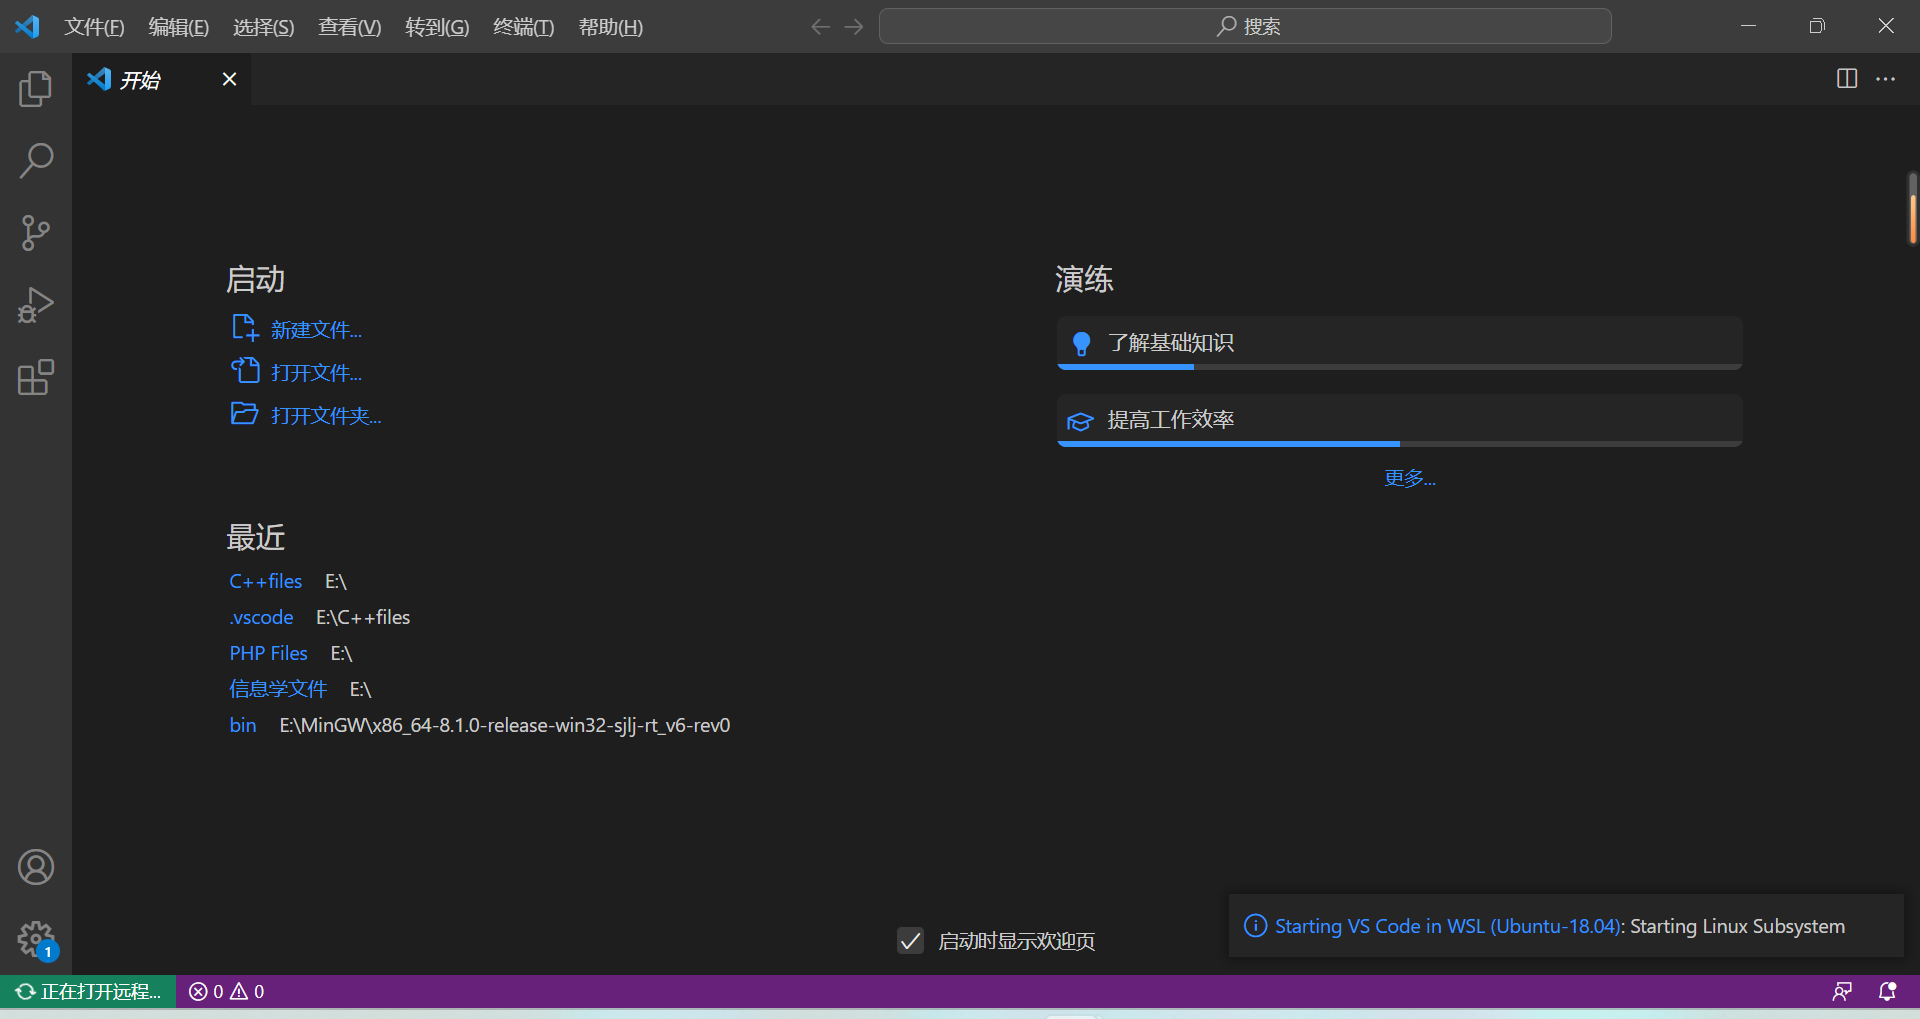Restore down the VS Code window
This screenshot has width=1920, height=1019.
coord(1817,27)
